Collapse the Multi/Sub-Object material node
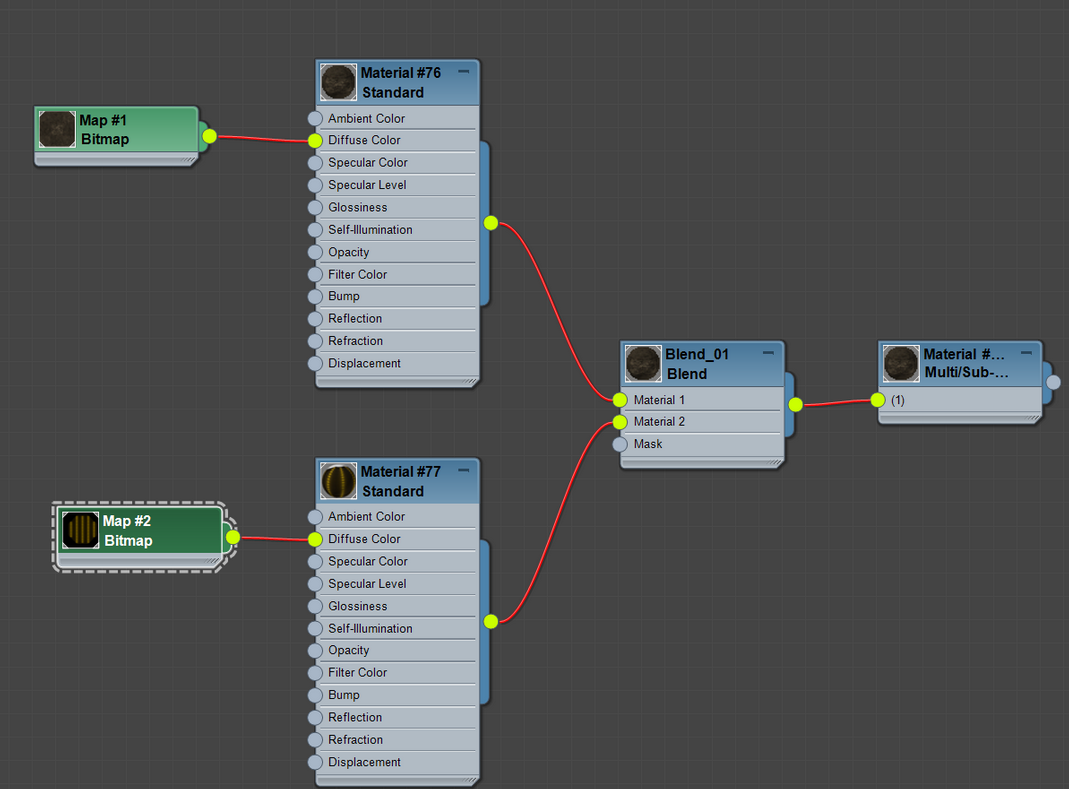This screenshot has height=789, width=1069. tap(1024, 352)
